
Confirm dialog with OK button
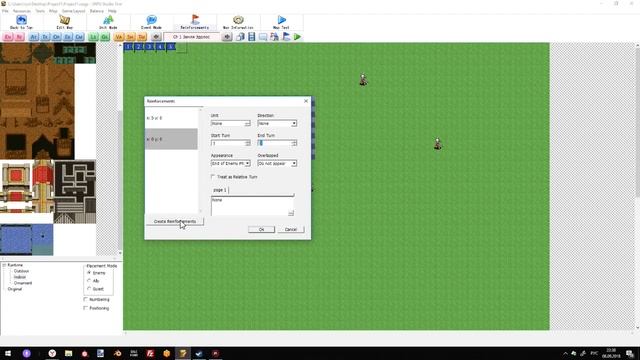point(262,229)
